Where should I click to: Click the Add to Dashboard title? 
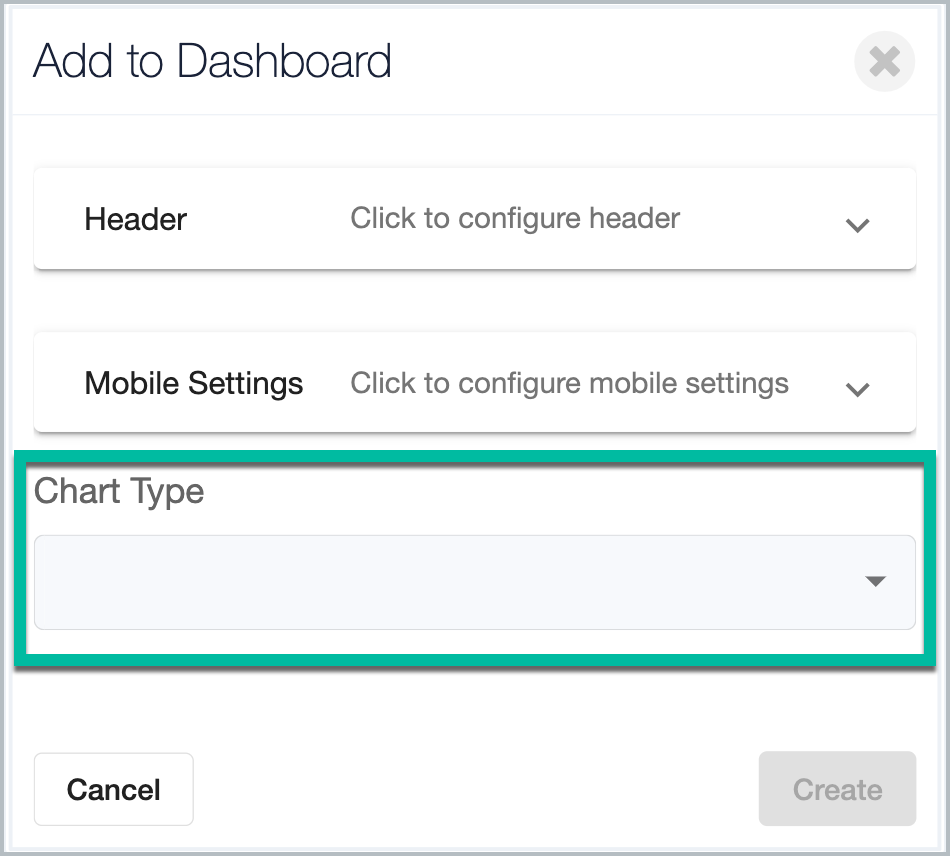coord(212,61)
